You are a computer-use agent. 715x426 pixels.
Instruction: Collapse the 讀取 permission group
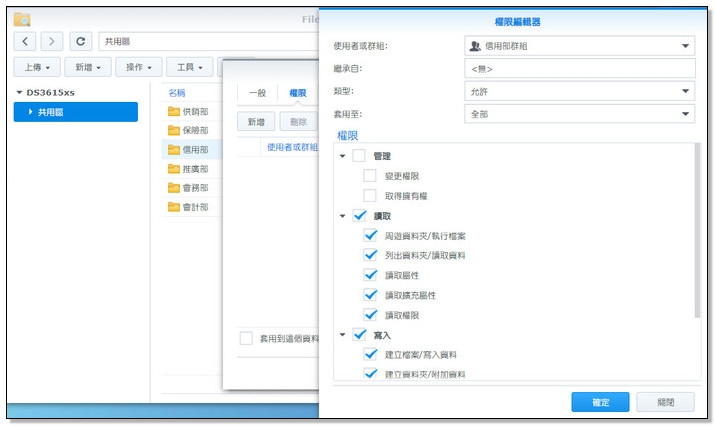[342, 216]
